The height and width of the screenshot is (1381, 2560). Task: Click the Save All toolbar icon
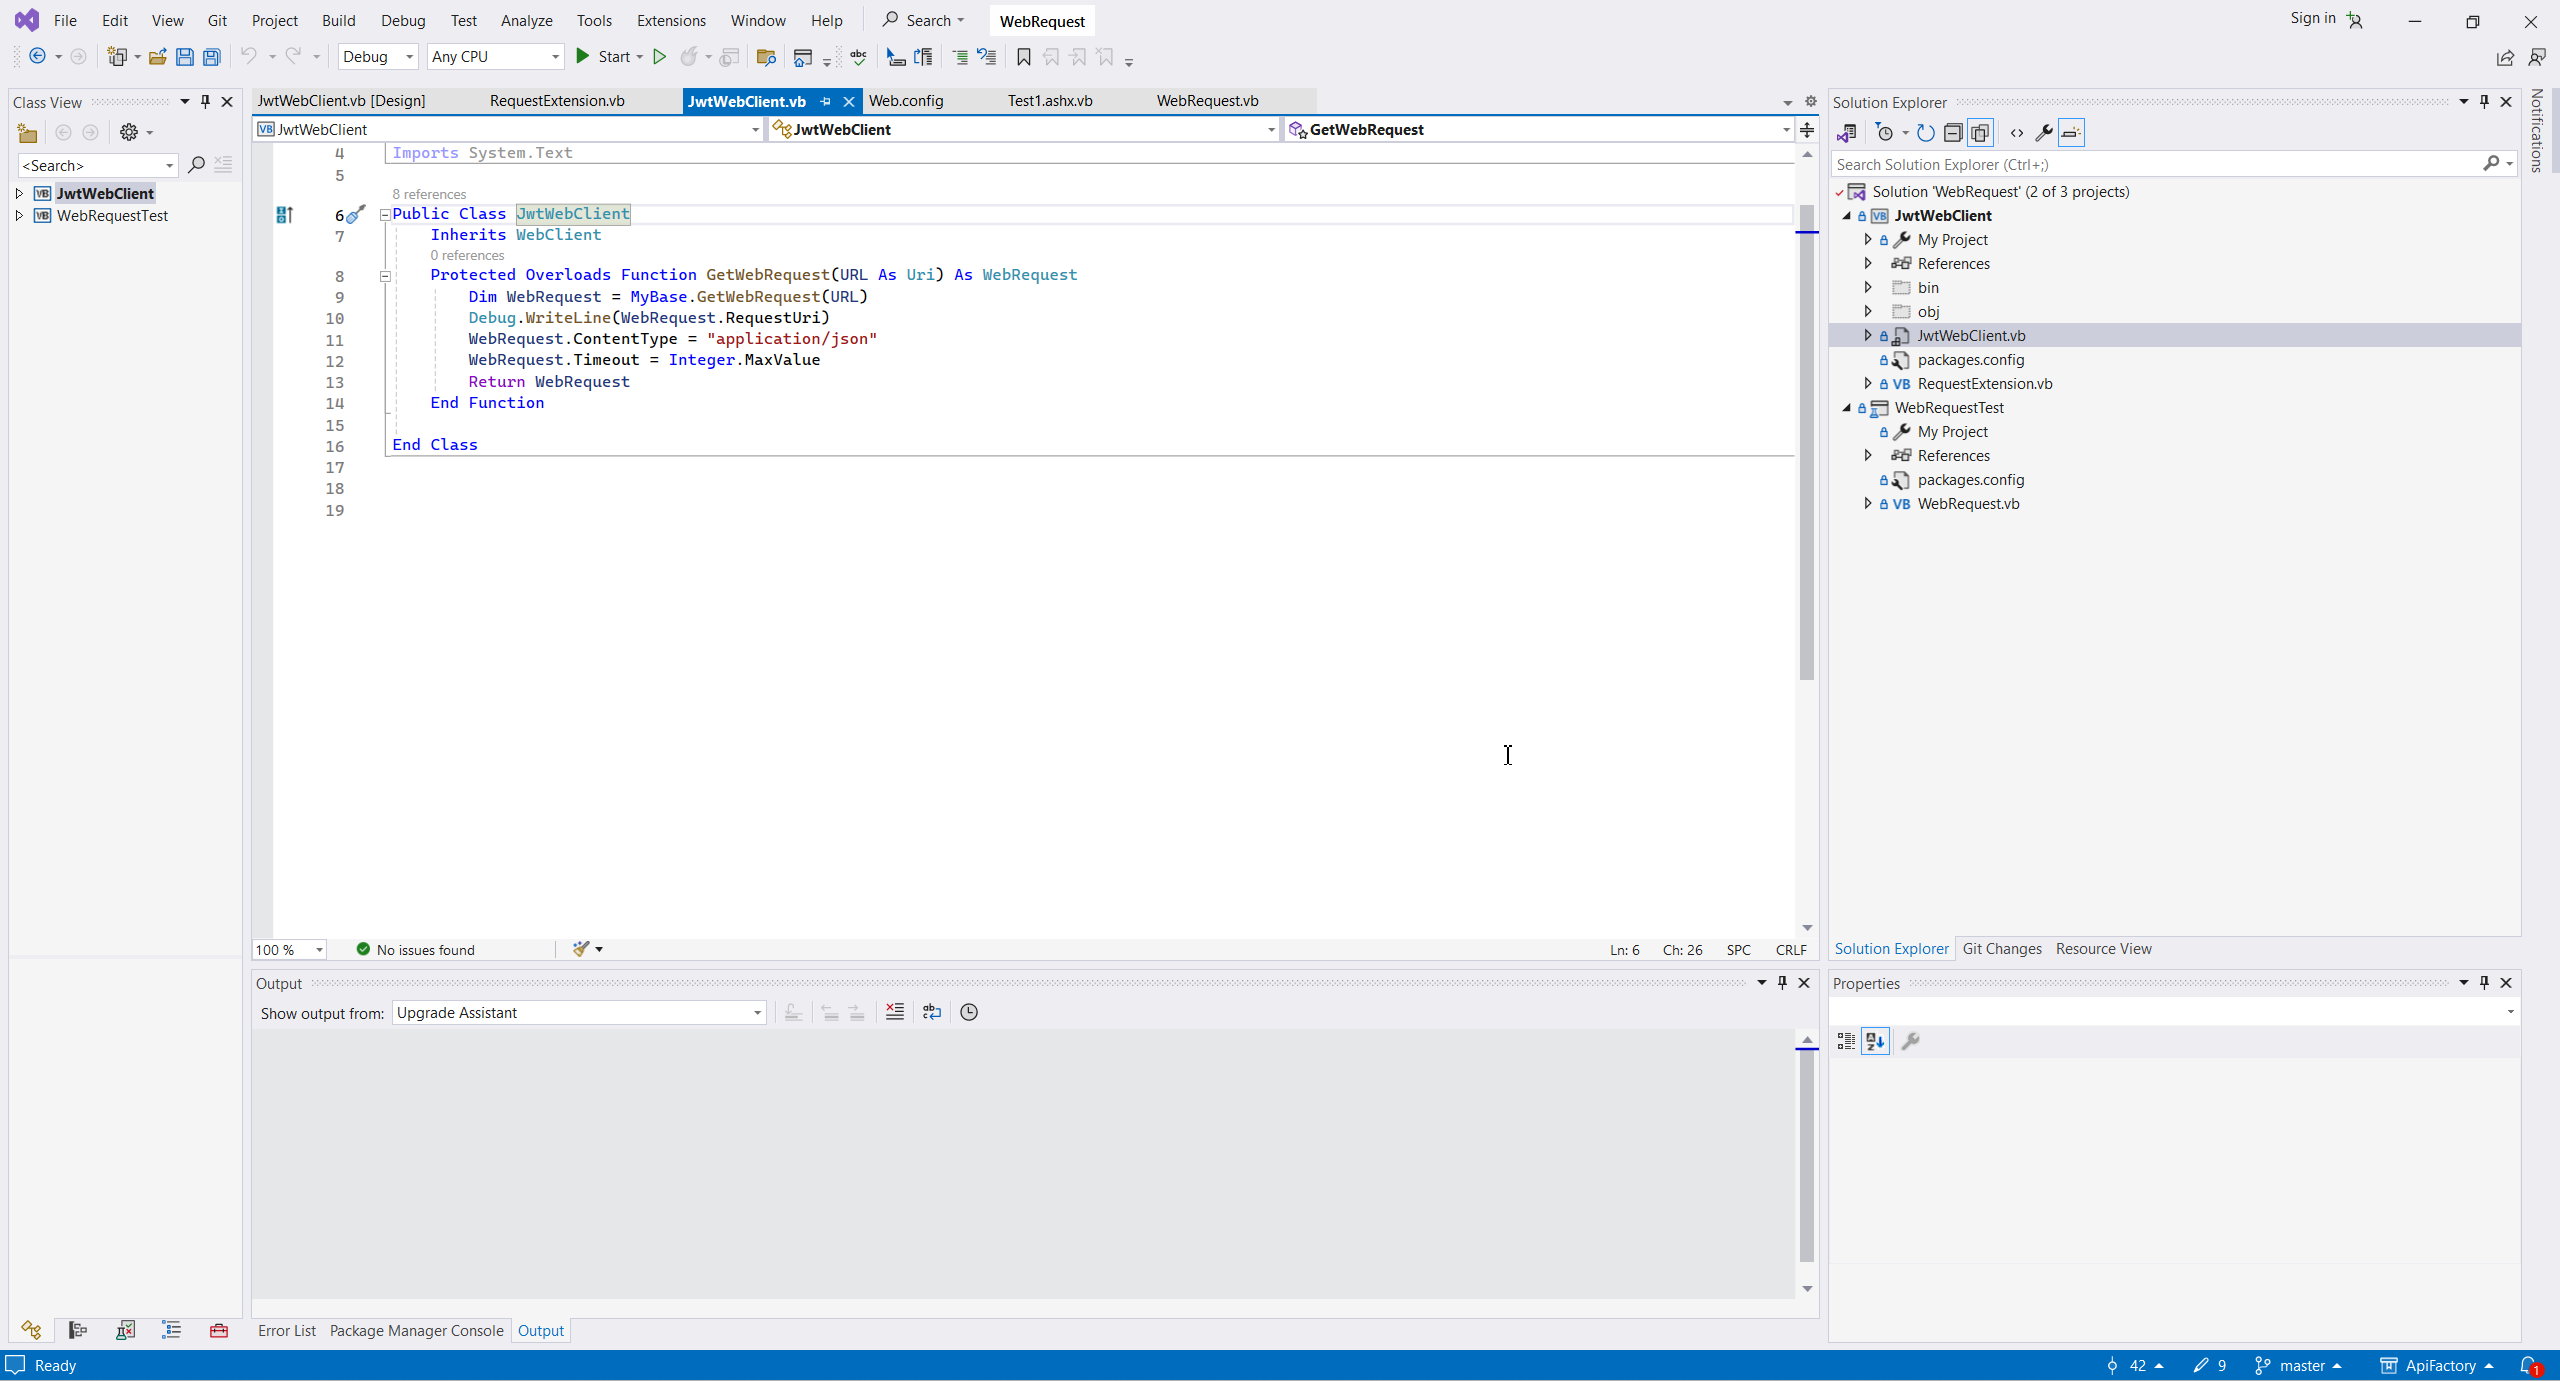211,57
